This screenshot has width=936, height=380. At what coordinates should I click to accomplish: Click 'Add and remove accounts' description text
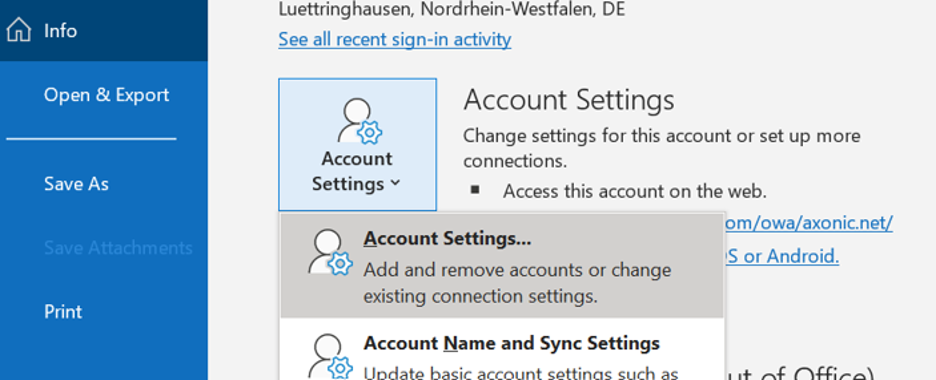pos(517,283)
